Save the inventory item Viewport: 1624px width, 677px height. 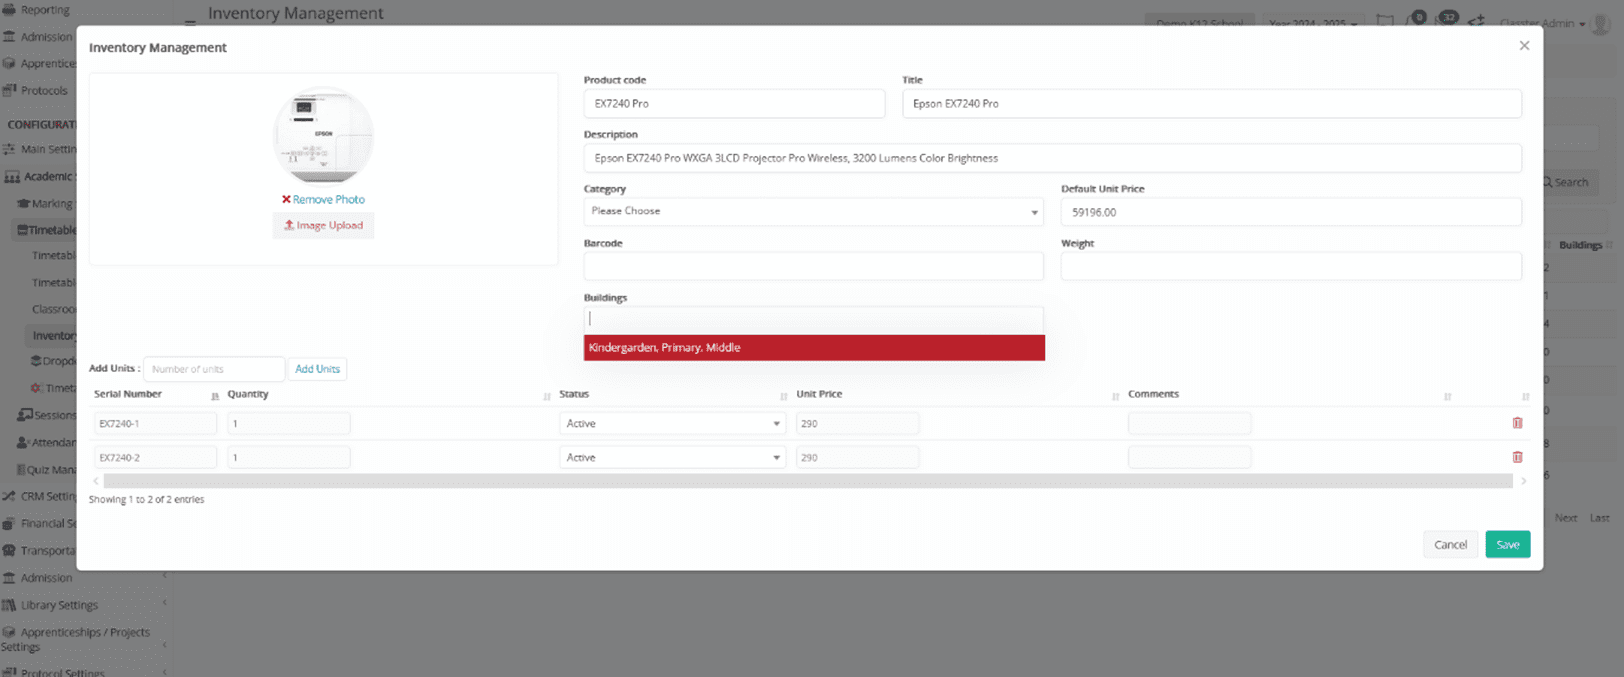[1507, 544]
